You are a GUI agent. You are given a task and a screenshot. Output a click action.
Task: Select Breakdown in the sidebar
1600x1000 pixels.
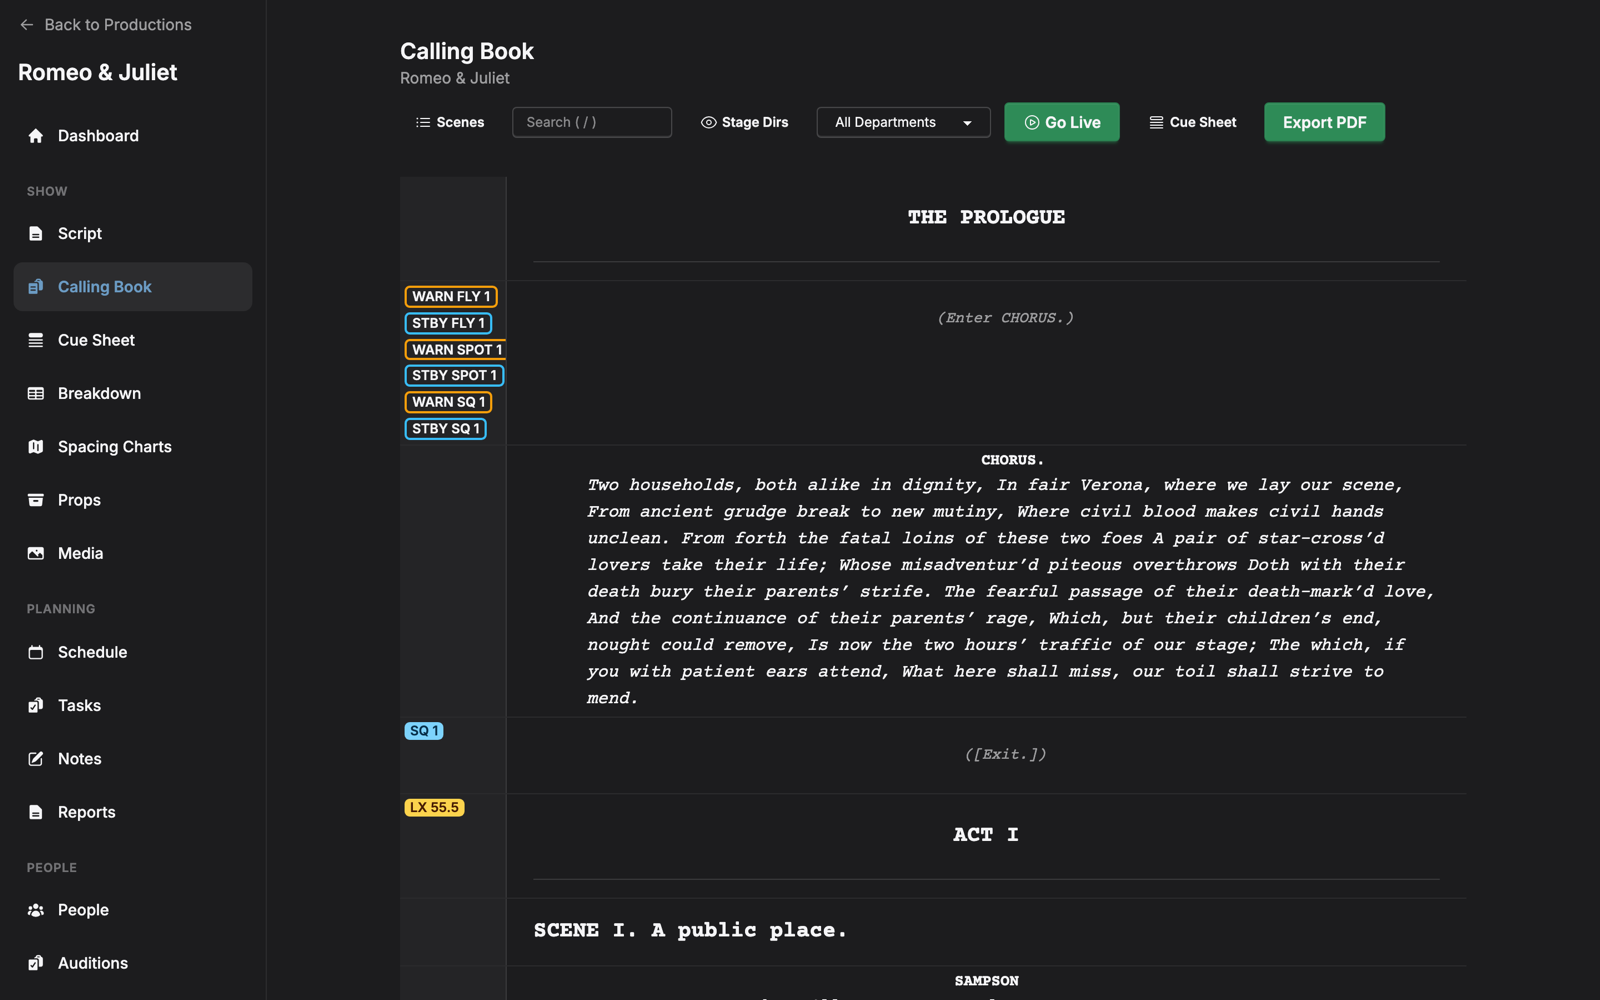click(133, 394)
